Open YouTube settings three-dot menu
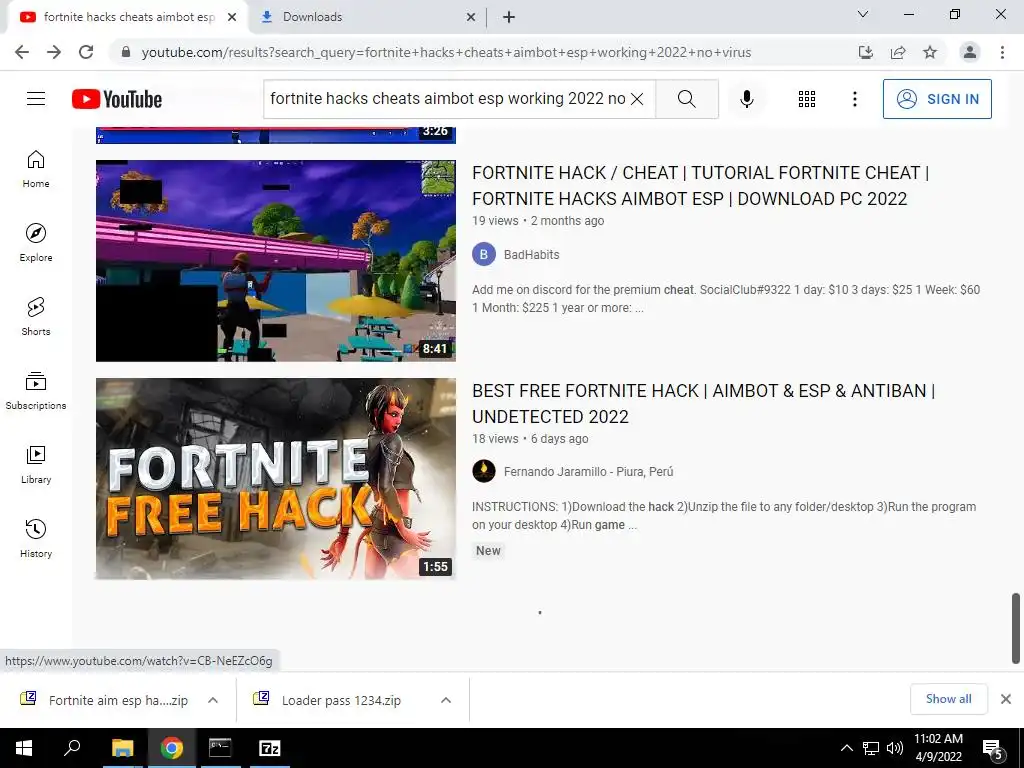 tap(854, 99)
